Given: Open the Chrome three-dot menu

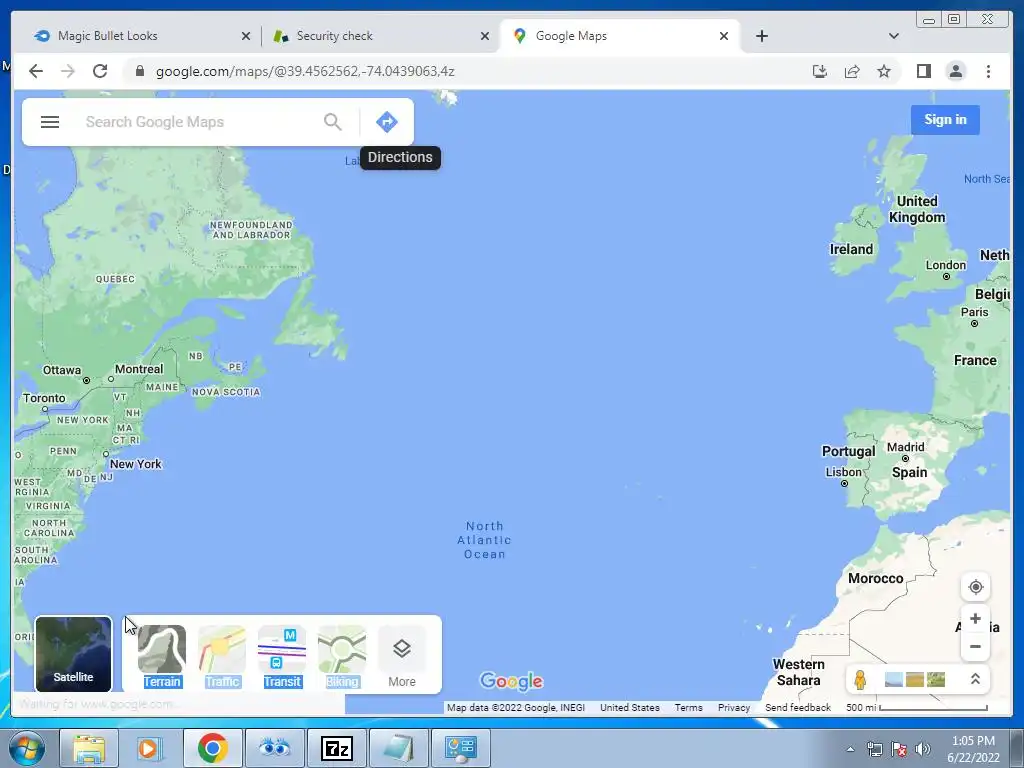Looking at the screenshot, I should [x=988, y=71].
